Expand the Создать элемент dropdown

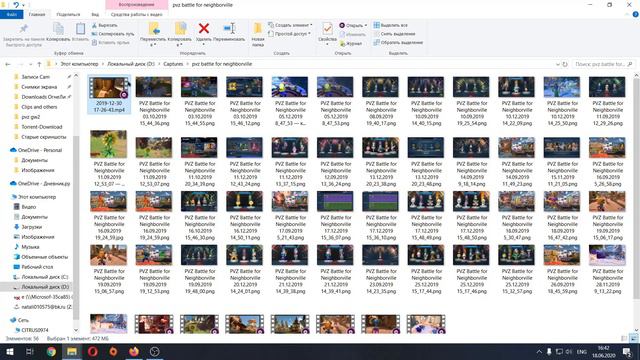pos(290,25)
